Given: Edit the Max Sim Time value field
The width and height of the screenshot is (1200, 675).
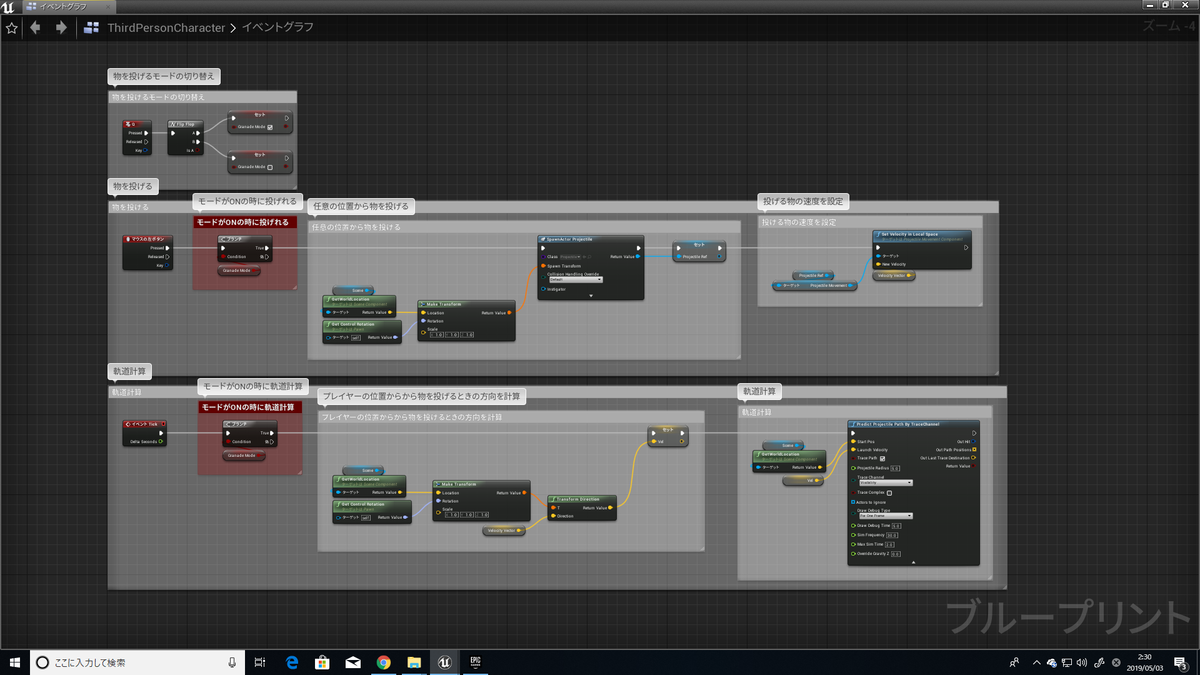Looking at the screenshot, I should click(889, 544).
